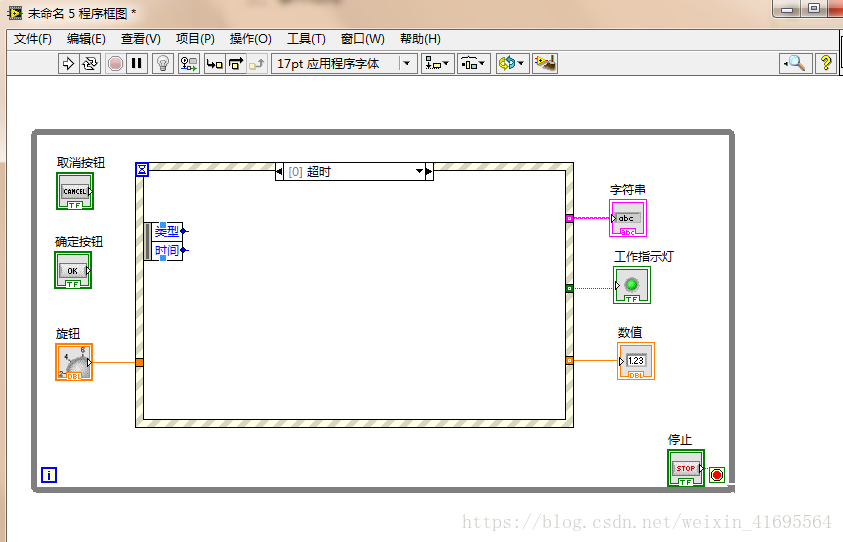Click the Clean Up Diagram icon
This screenshot has height=542, width=843.
pos(545,63)
